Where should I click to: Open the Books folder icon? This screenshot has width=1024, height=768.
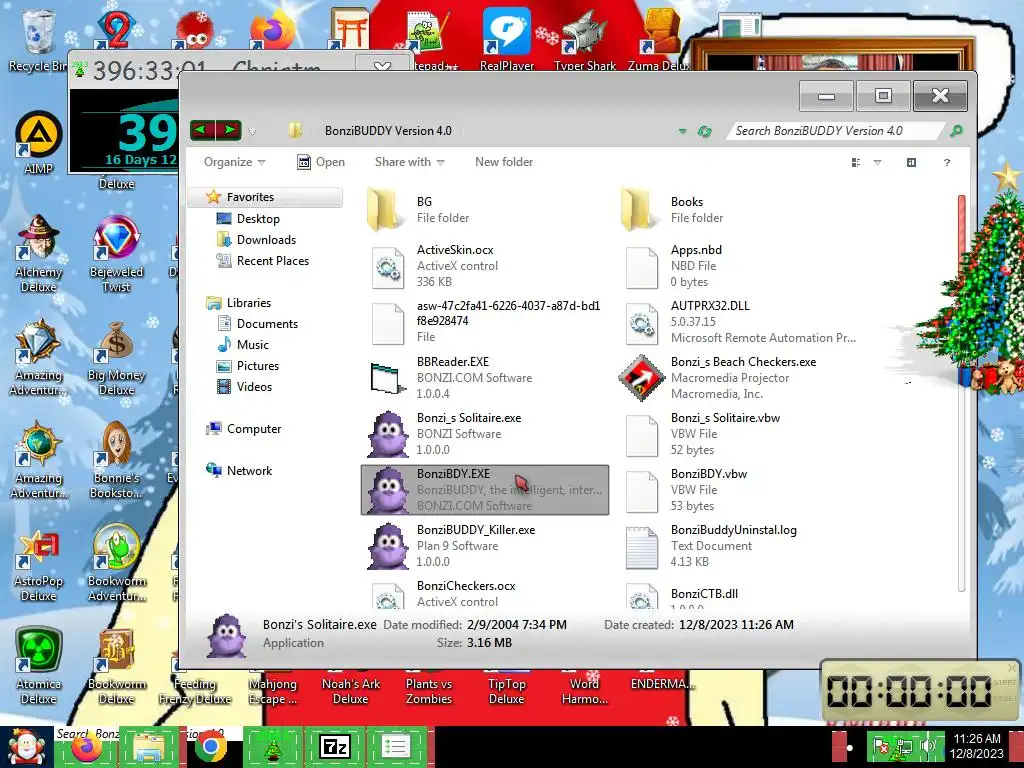pyautogui.click(x=639, y=209)
